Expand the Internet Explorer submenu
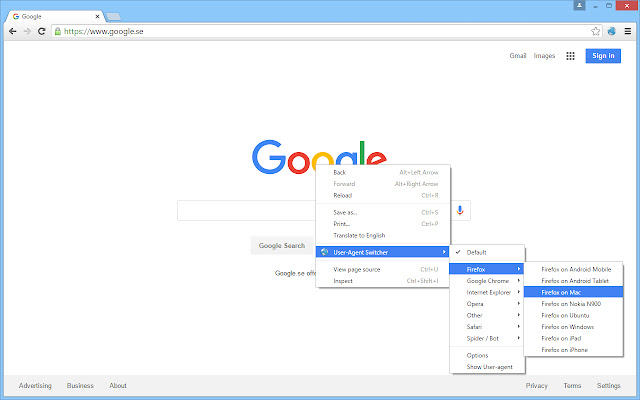This screenshot has width=640, height=400. pyautogui.click(x=487, y=292)
